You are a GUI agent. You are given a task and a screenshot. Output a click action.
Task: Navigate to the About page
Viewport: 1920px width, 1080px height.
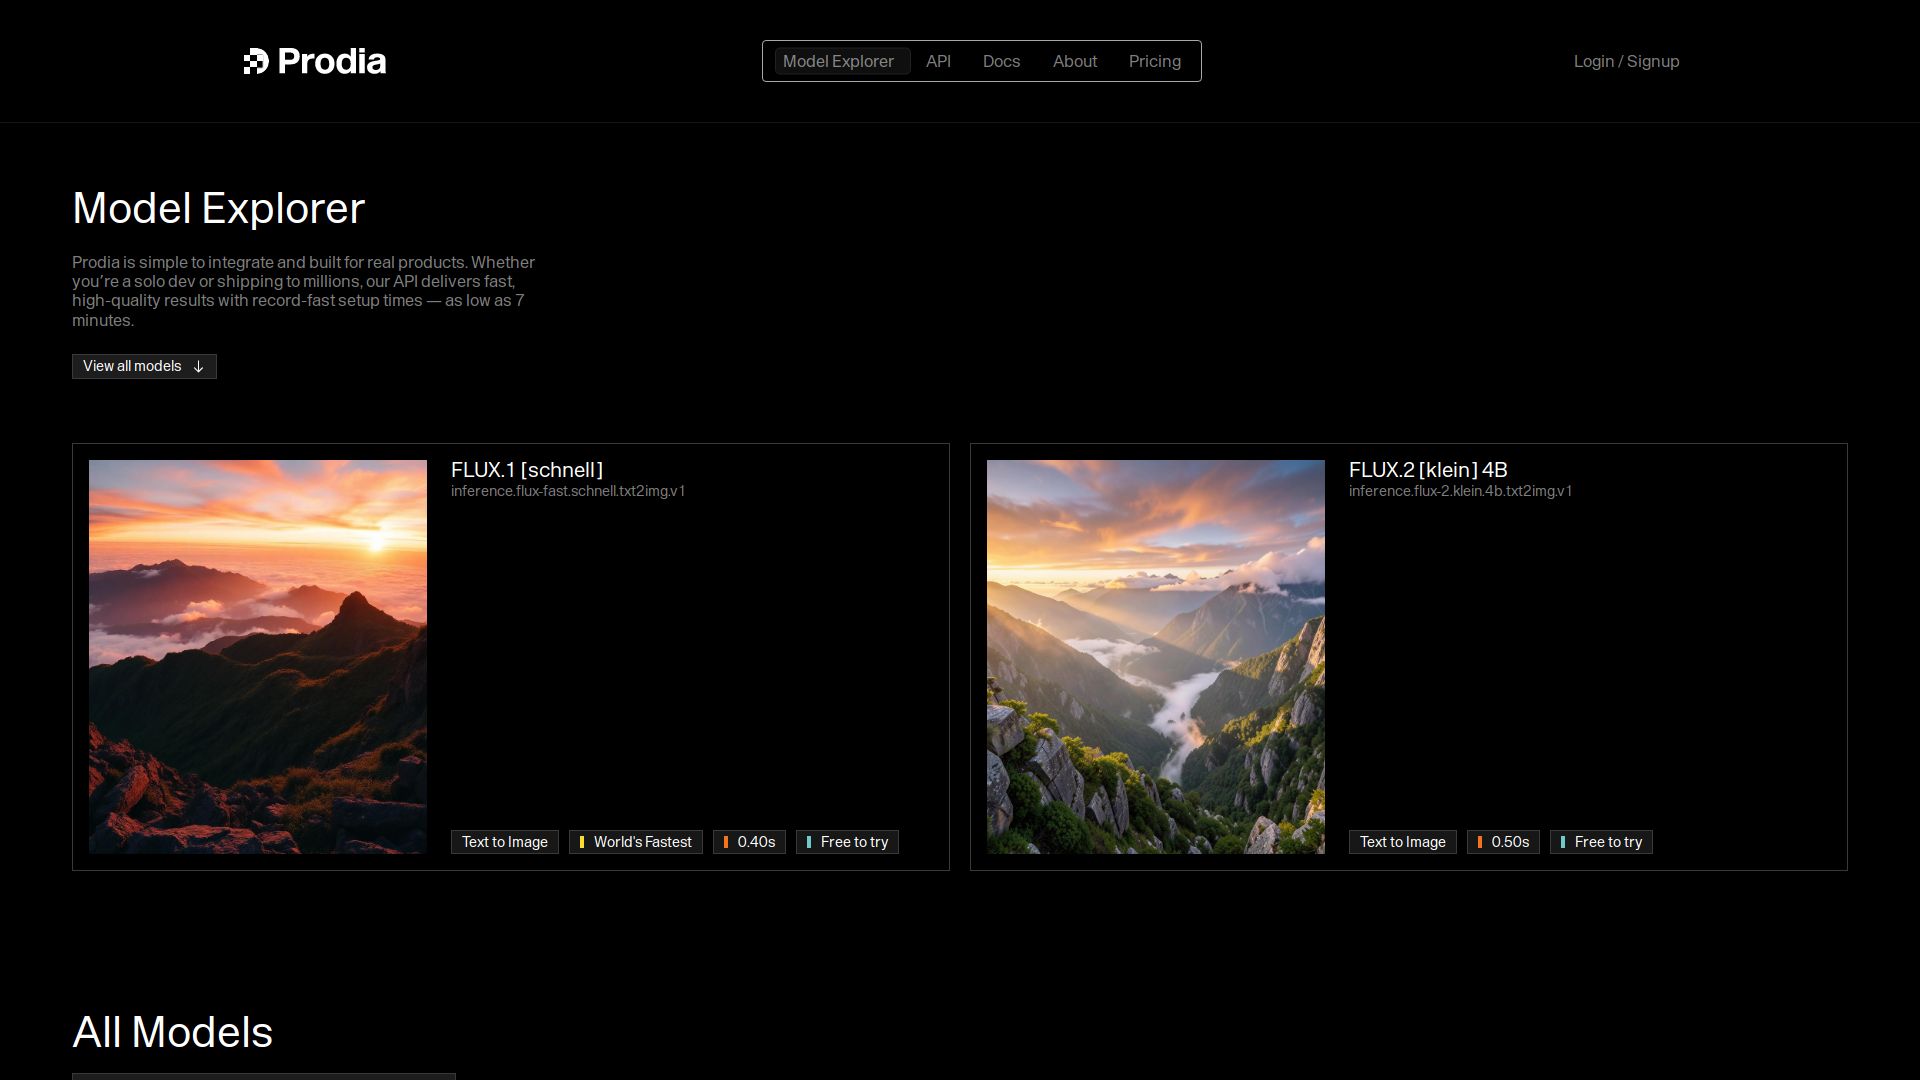pos(1075,61)
